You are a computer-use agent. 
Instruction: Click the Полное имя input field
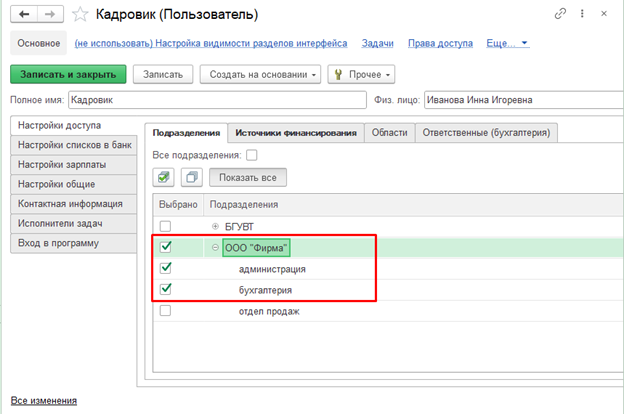click(x=217, y=100)
